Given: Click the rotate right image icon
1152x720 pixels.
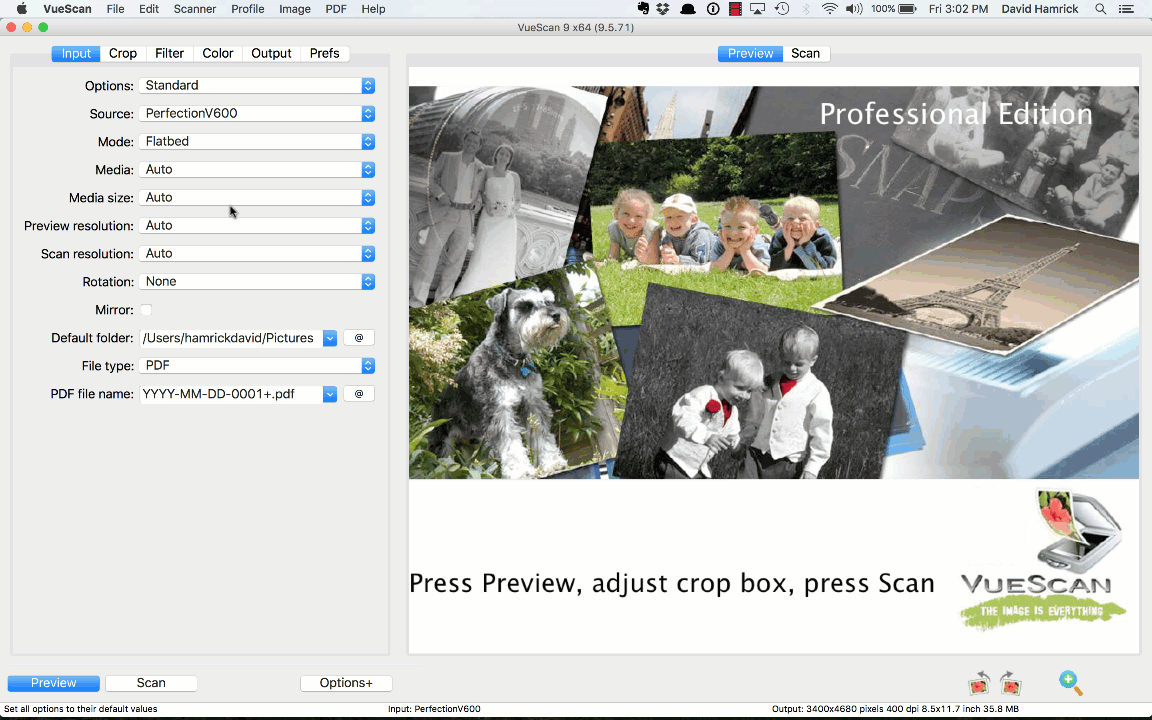Looking at the screenshot, I should pyautogui.click(x=1010, y=684).
